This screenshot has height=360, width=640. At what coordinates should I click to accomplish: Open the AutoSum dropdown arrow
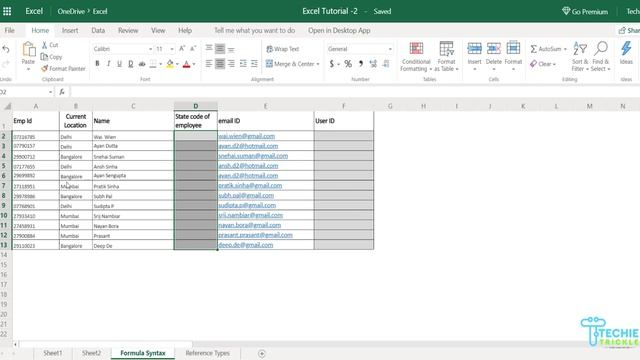[565, 49]
